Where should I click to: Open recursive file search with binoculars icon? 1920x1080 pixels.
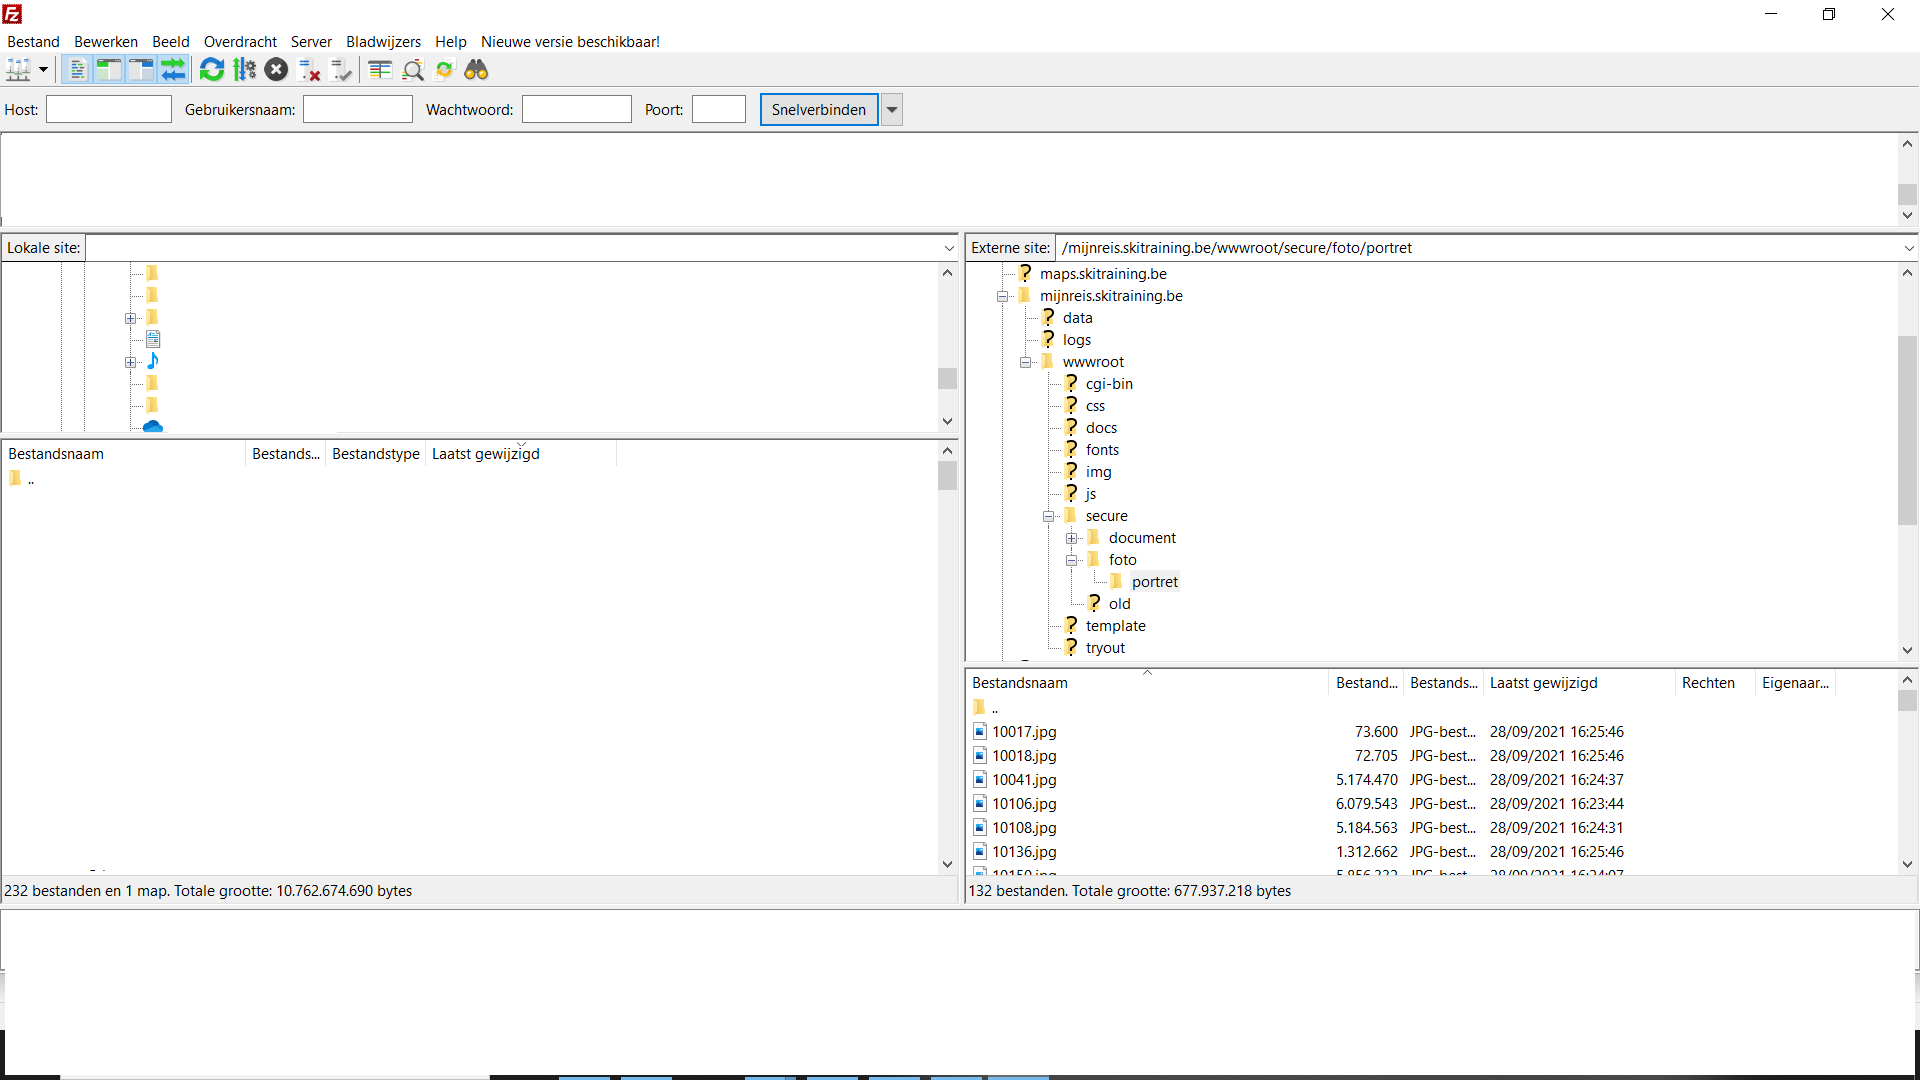[x=476, y=70]
